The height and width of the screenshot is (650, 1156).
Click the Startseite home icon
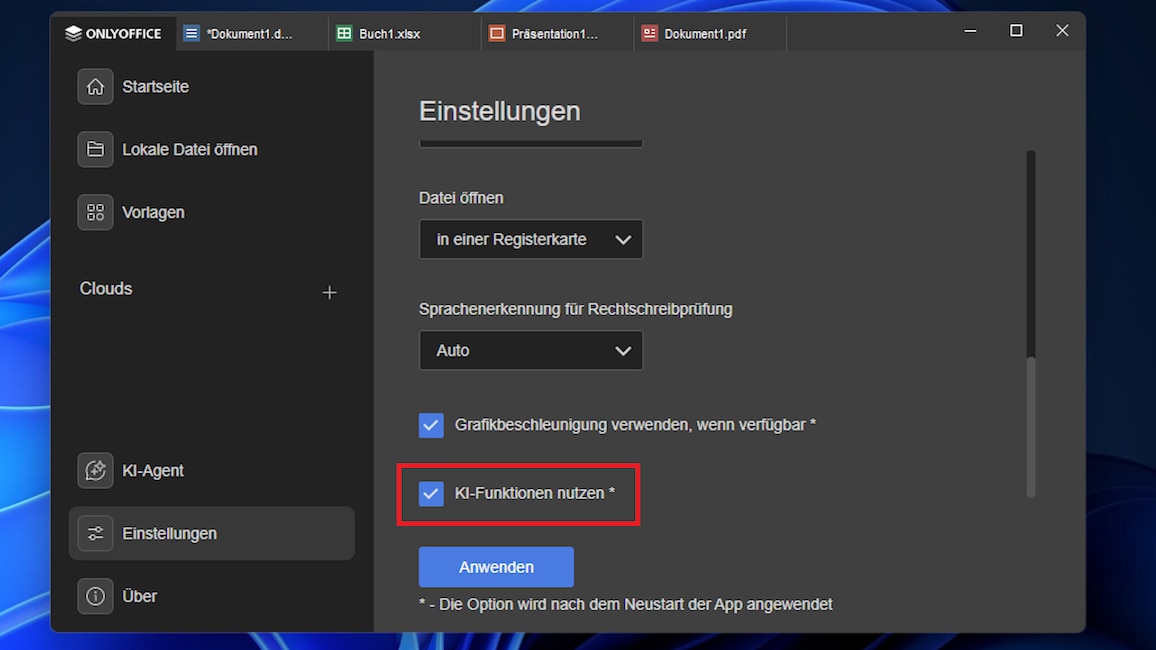pyautogui.click(x=95, y=86)
